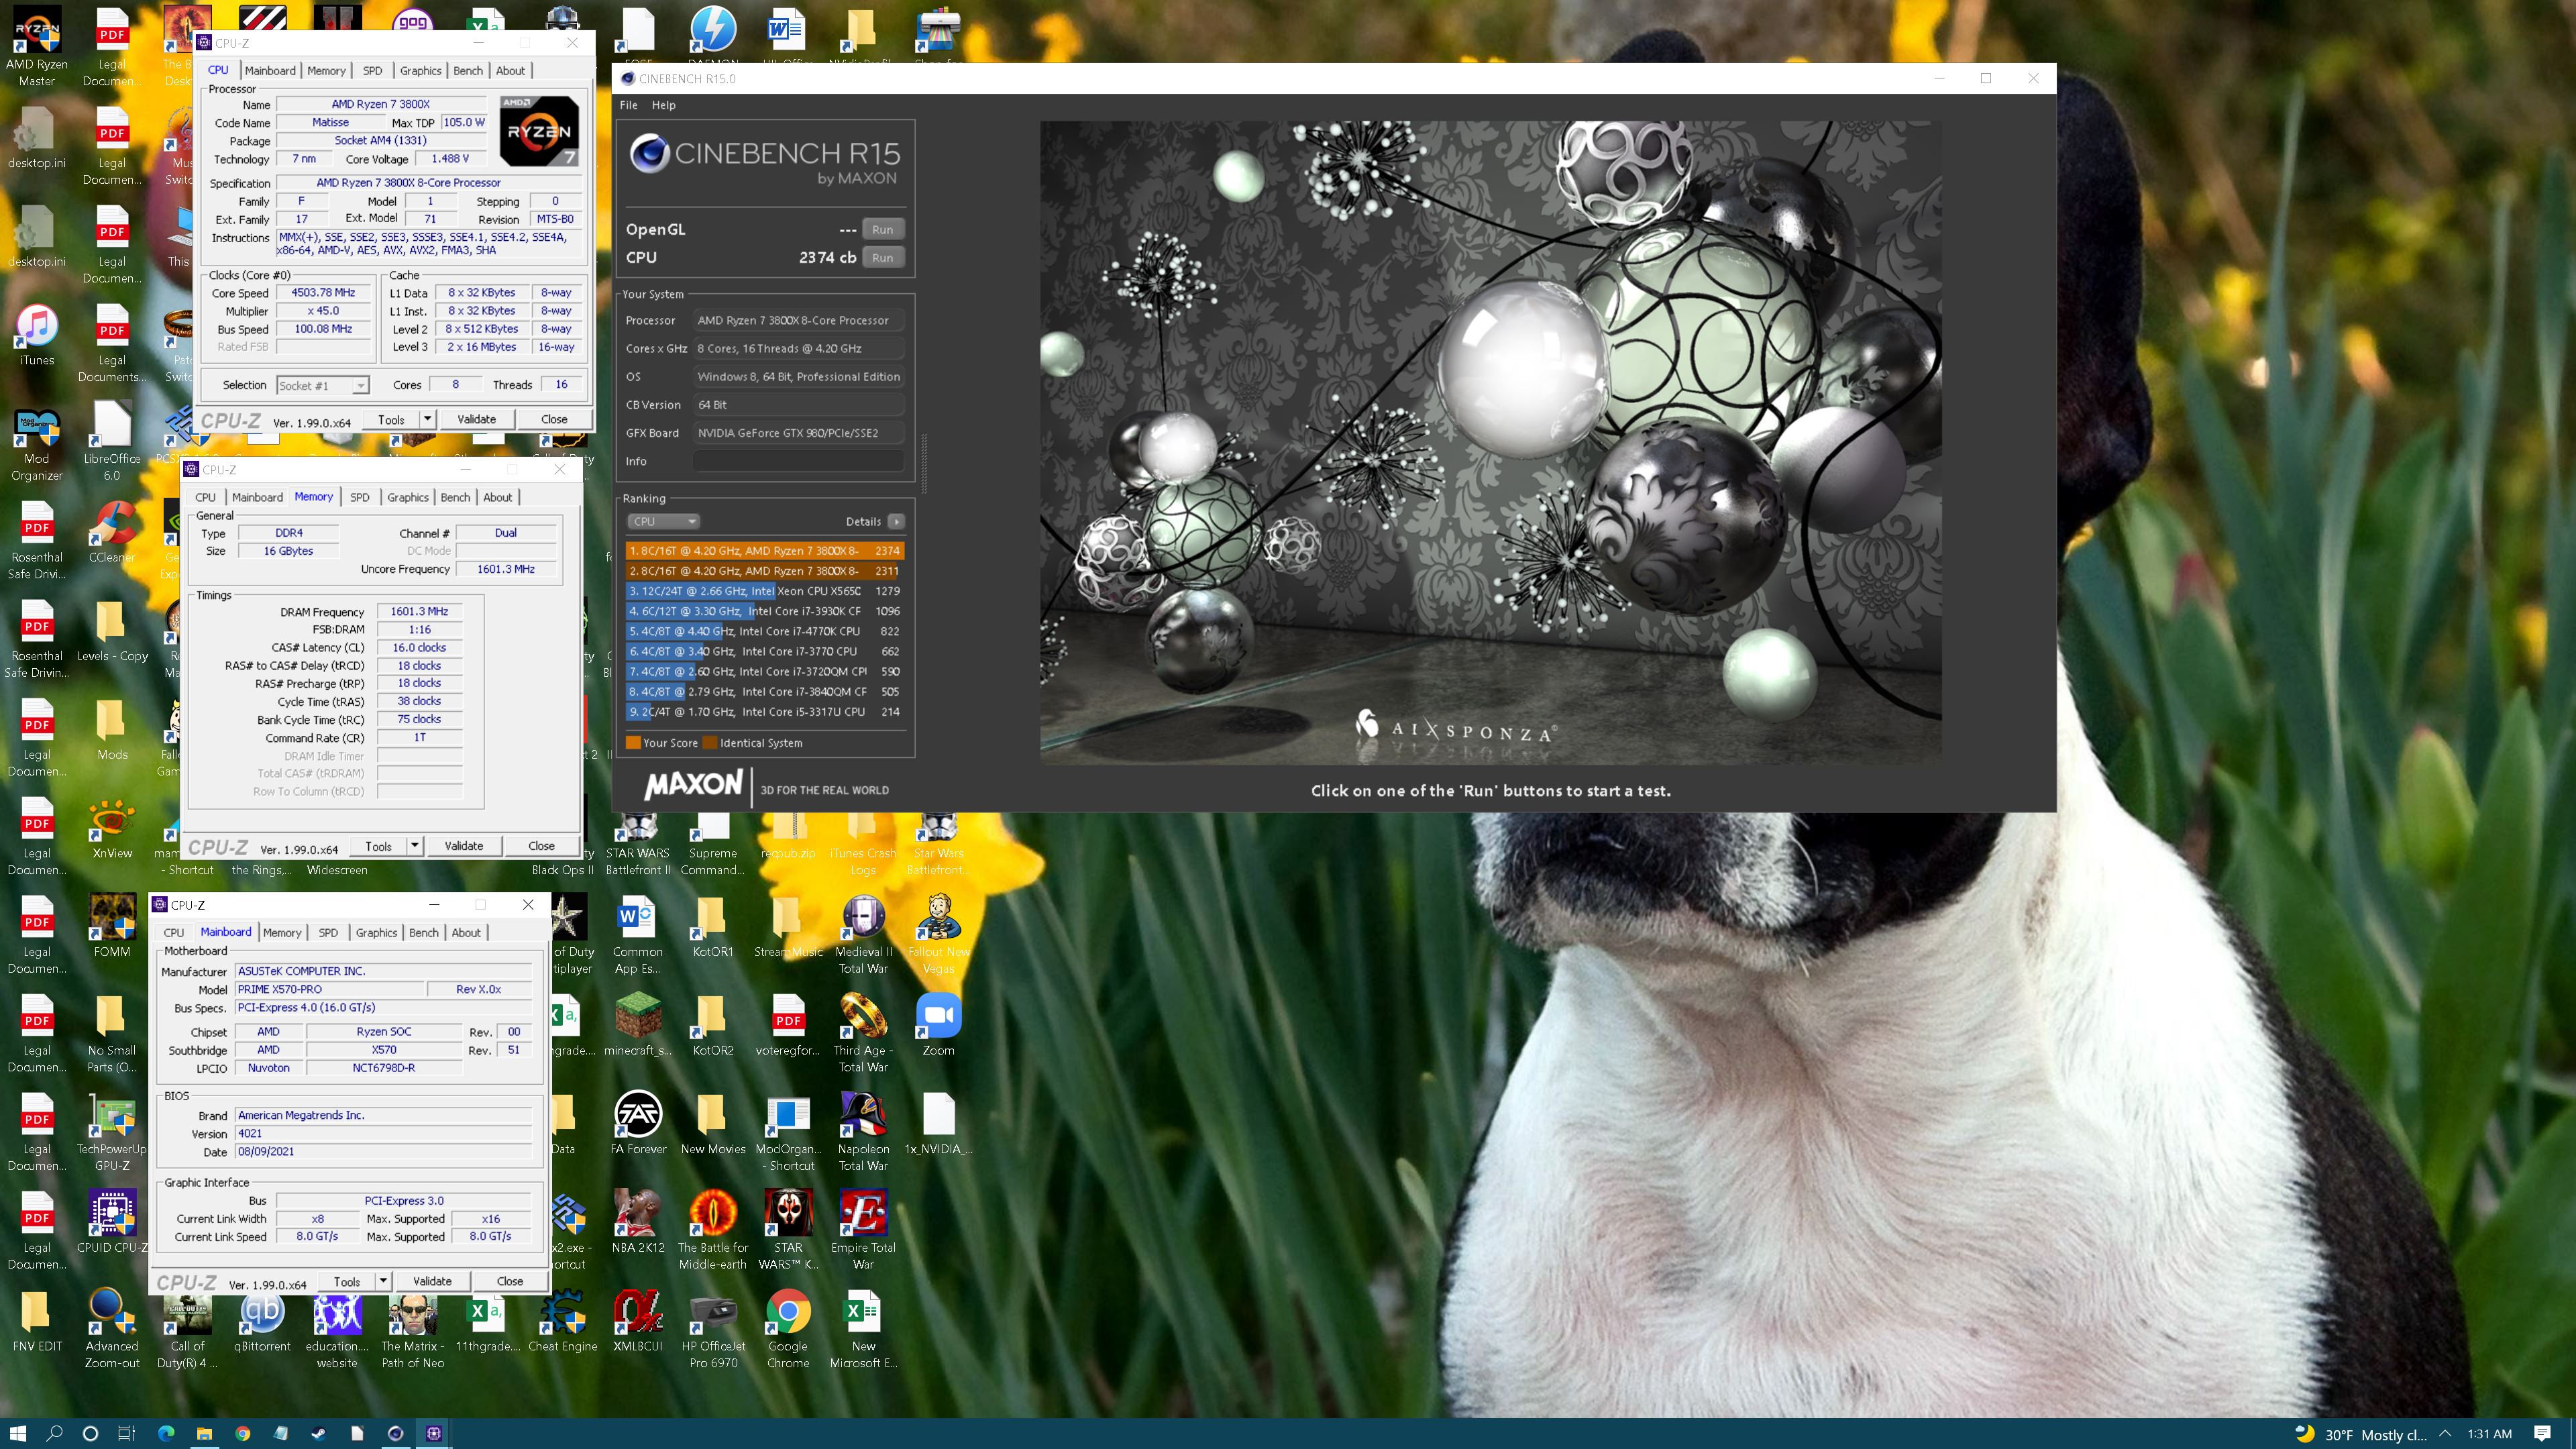The image size is (2576, 1449).
Task: Open the Windows Start menu
Action: [18, 1433]
